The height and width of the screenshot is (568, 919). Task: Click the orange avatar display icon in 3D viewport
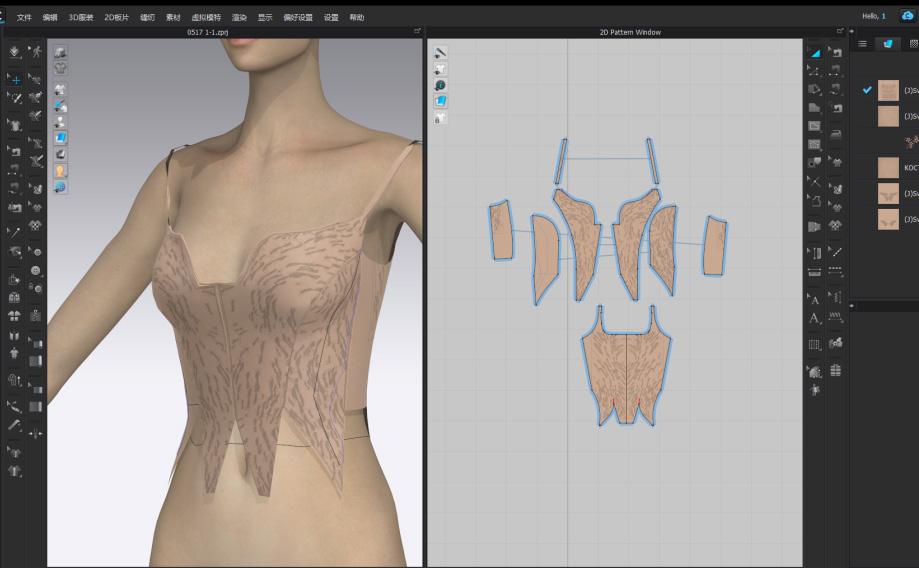click(x=61, y=171)
